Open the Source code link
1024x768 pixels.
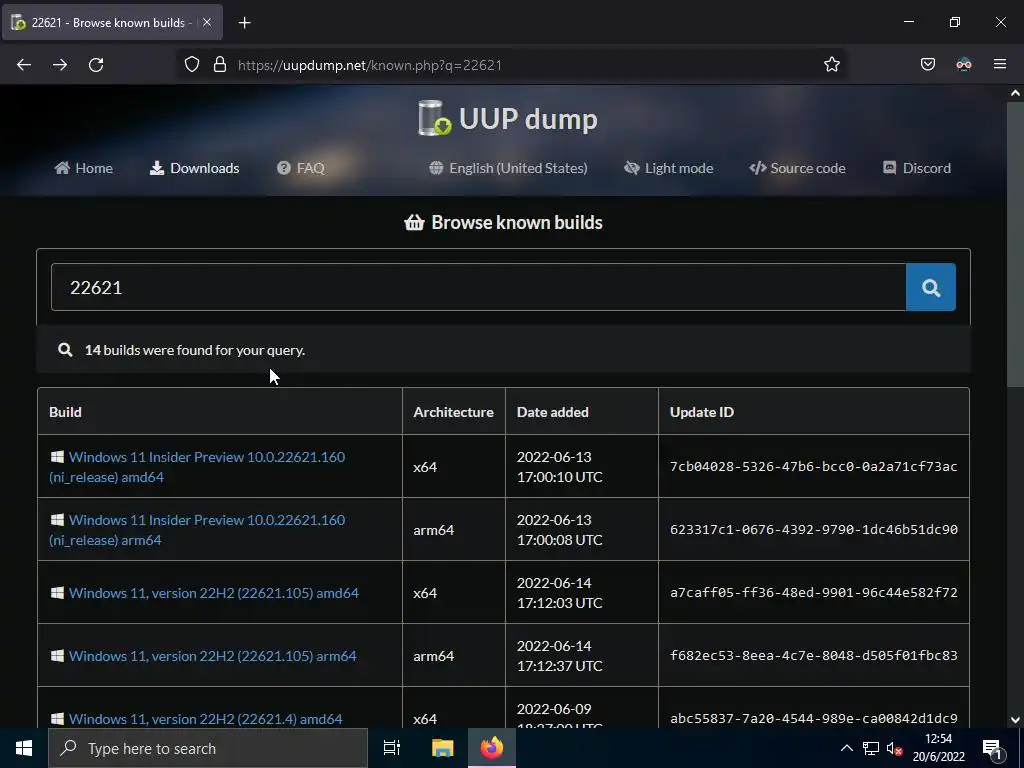coord(797,168)
